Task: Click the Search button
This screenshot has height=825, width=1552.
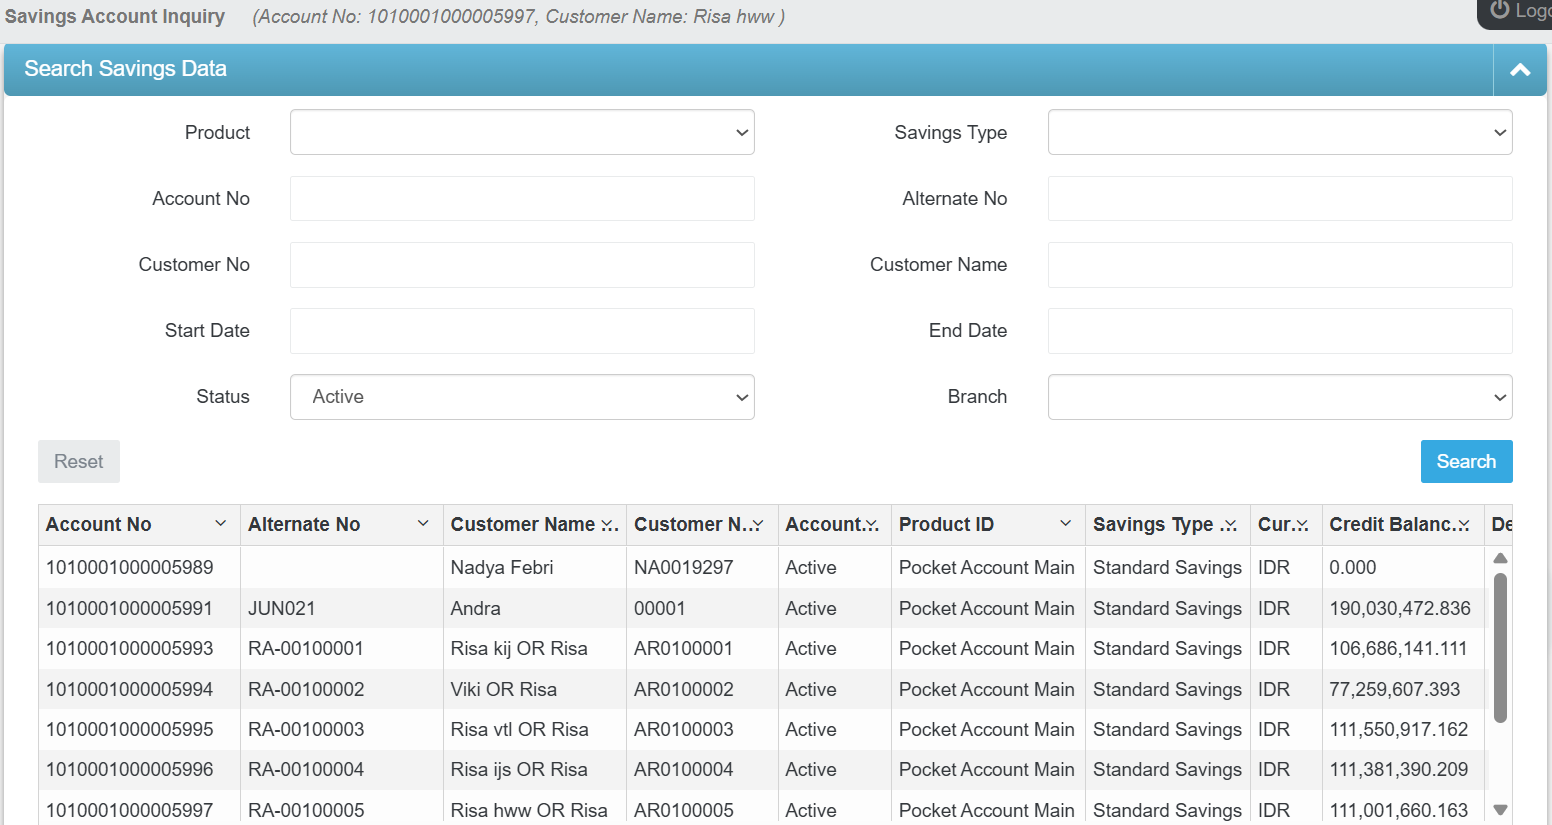Action: pyautogui.click(x=1466, y=461)
